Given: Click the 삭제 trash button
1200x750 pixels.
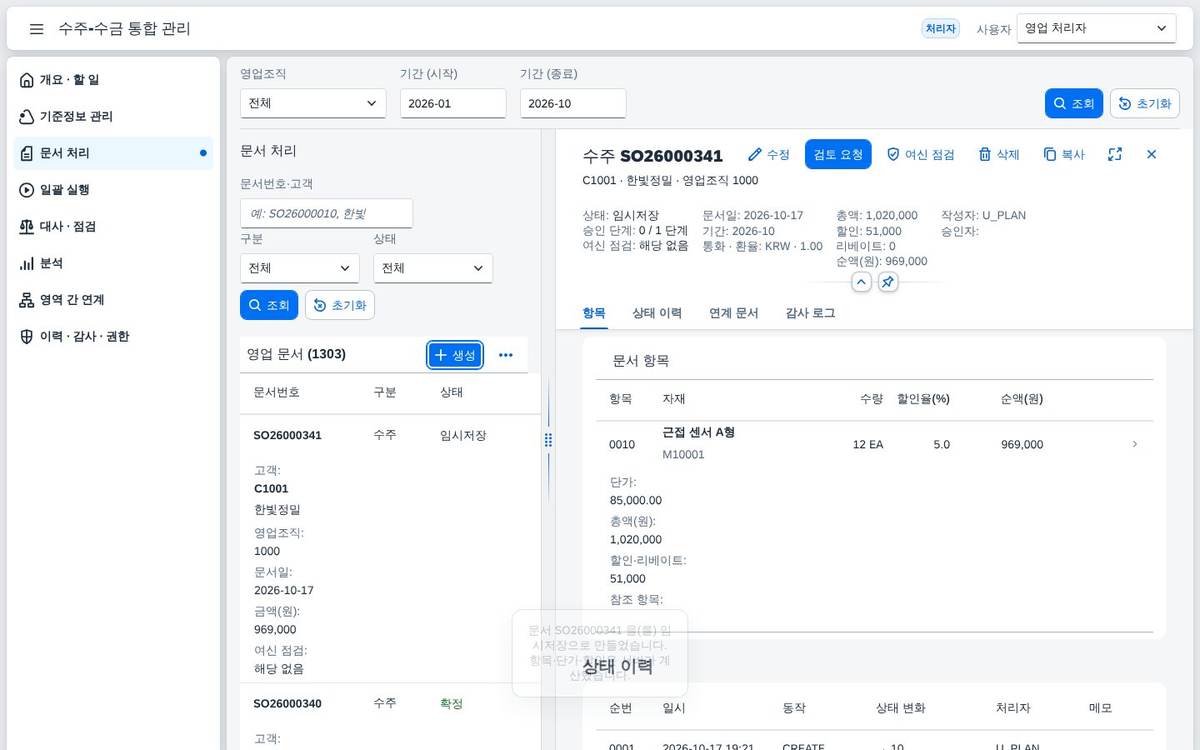Looking at the screenshot, I should pos(999,154).
